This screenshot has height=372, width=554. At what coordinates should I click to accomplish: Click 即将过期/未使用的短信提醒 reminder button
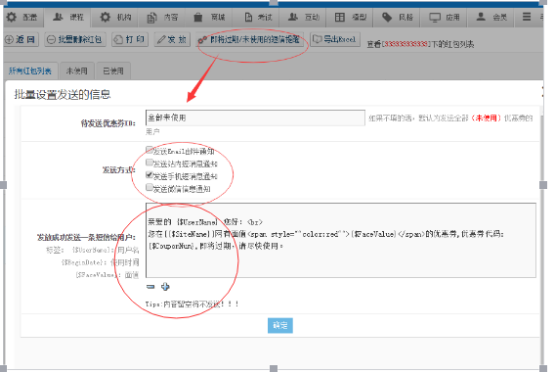249,39
